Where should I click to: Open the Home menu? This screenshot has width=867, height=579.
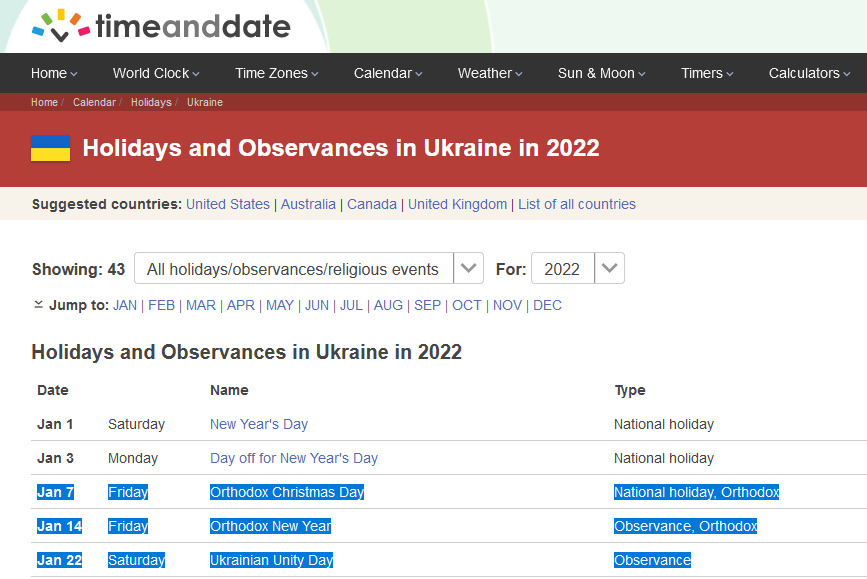tap(54, 73)
